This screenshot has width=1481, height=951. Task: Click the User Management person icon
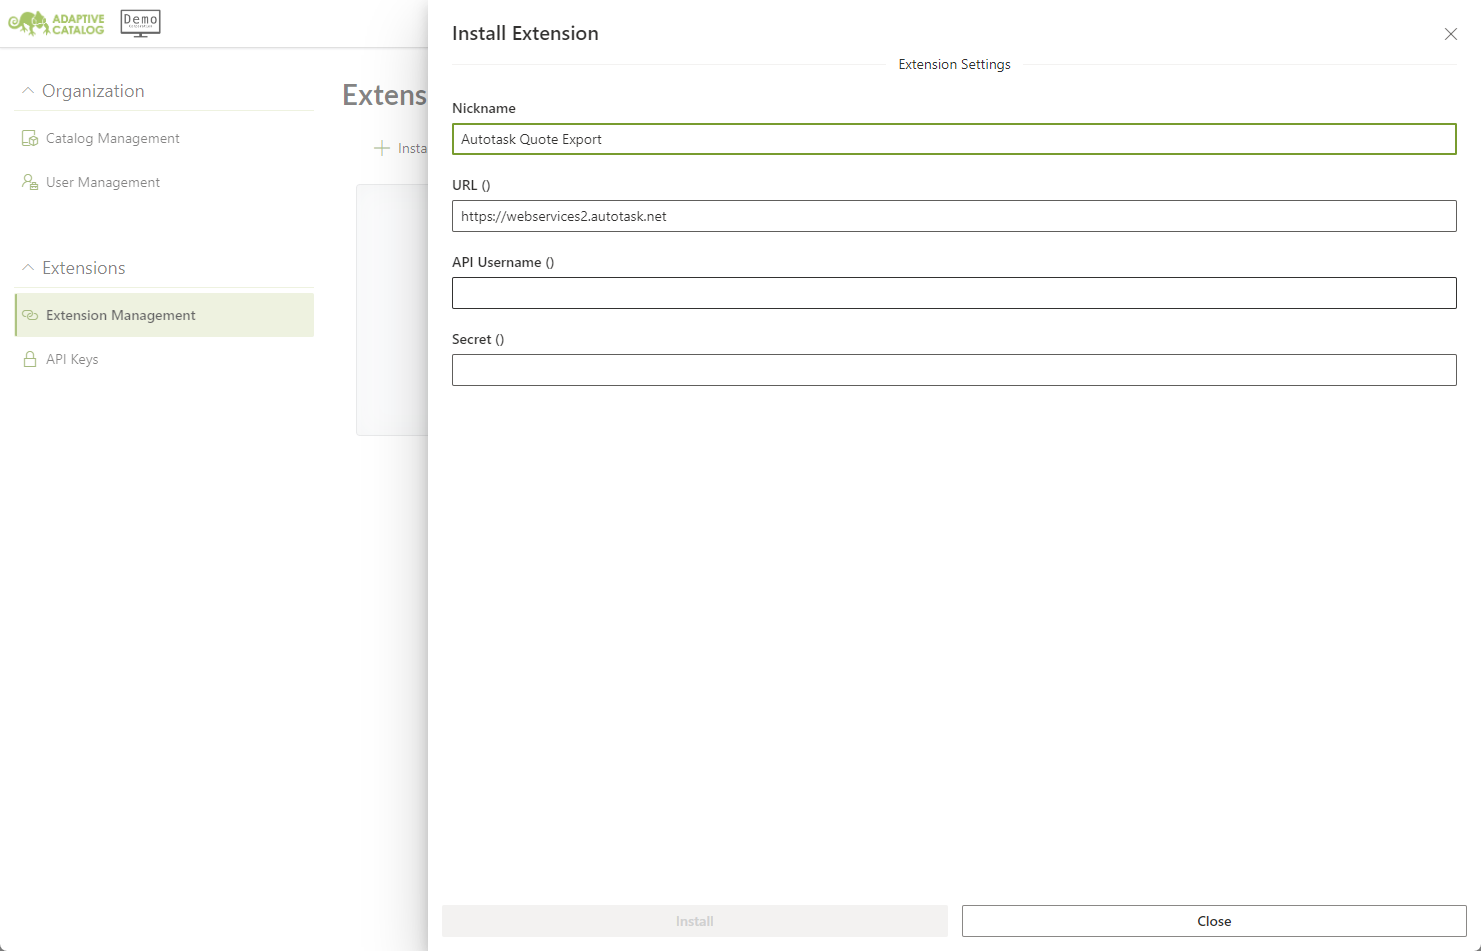pyautogui.click(x=30, y=182)
